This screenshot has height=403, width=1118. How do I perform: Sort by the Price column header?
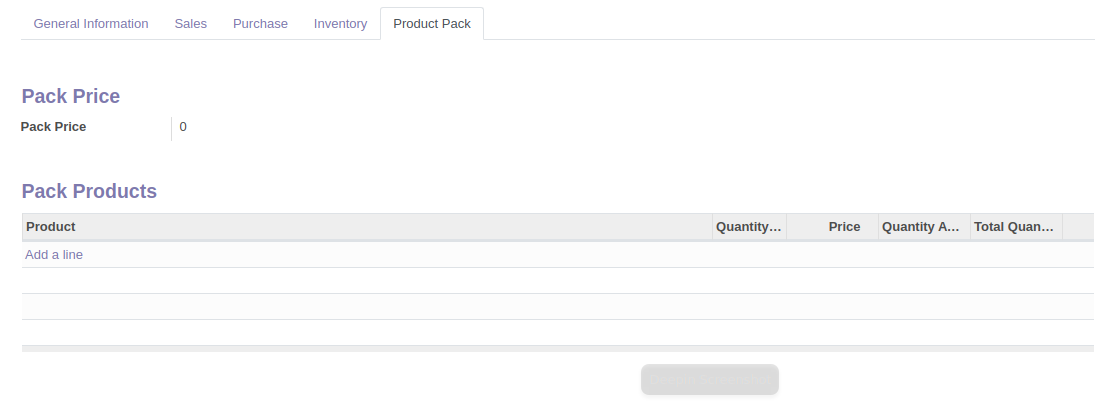[832, 227]
